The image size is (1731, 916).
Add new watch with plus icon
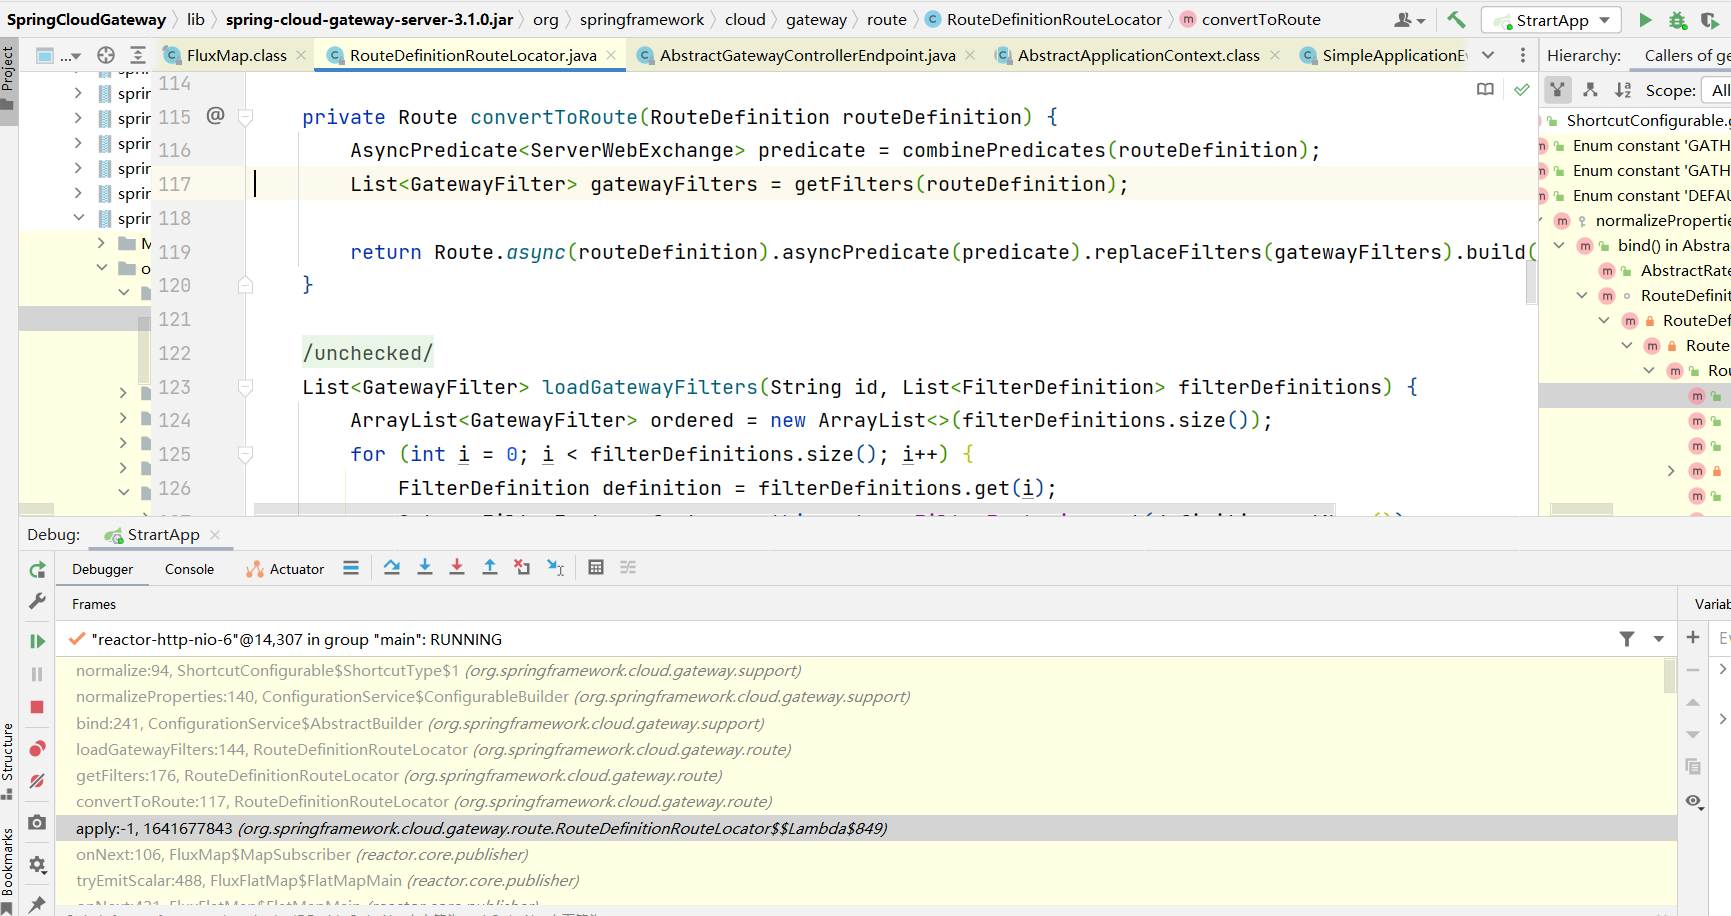click(x=1693, y=637)
